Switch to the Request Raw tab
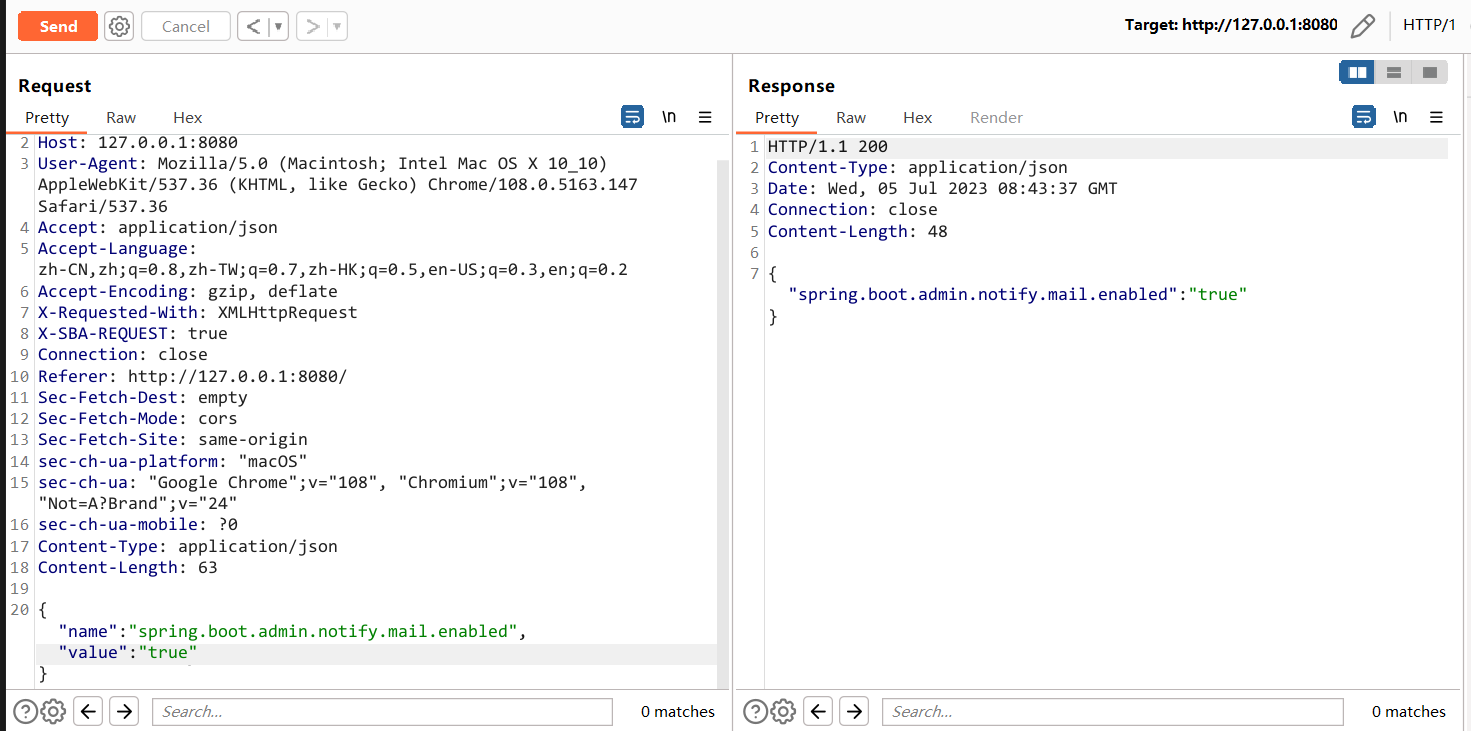Screen dimensions: 1471x731 (121, 117)
